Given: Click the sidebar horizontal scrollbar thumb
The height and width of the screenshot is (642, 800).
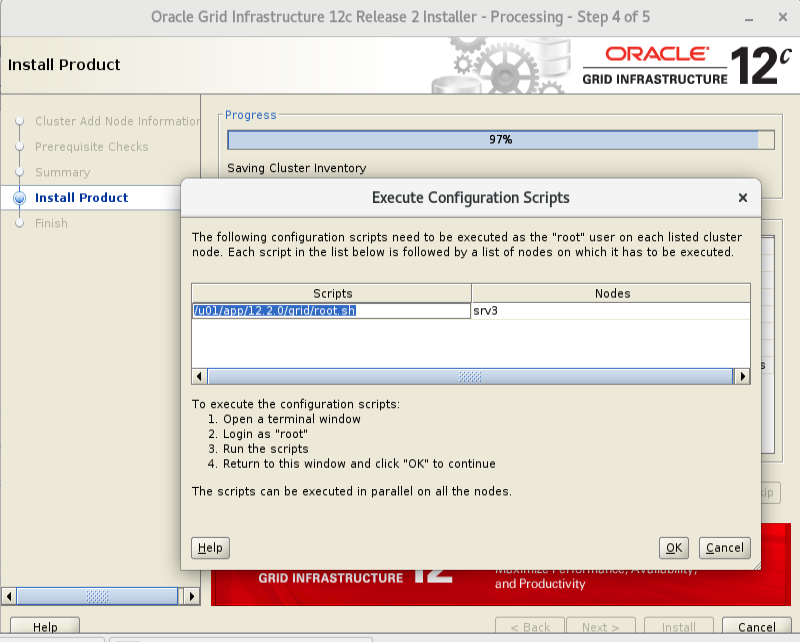Looking at the screenshot, I should pyautogui.click(x=97, y=596).
